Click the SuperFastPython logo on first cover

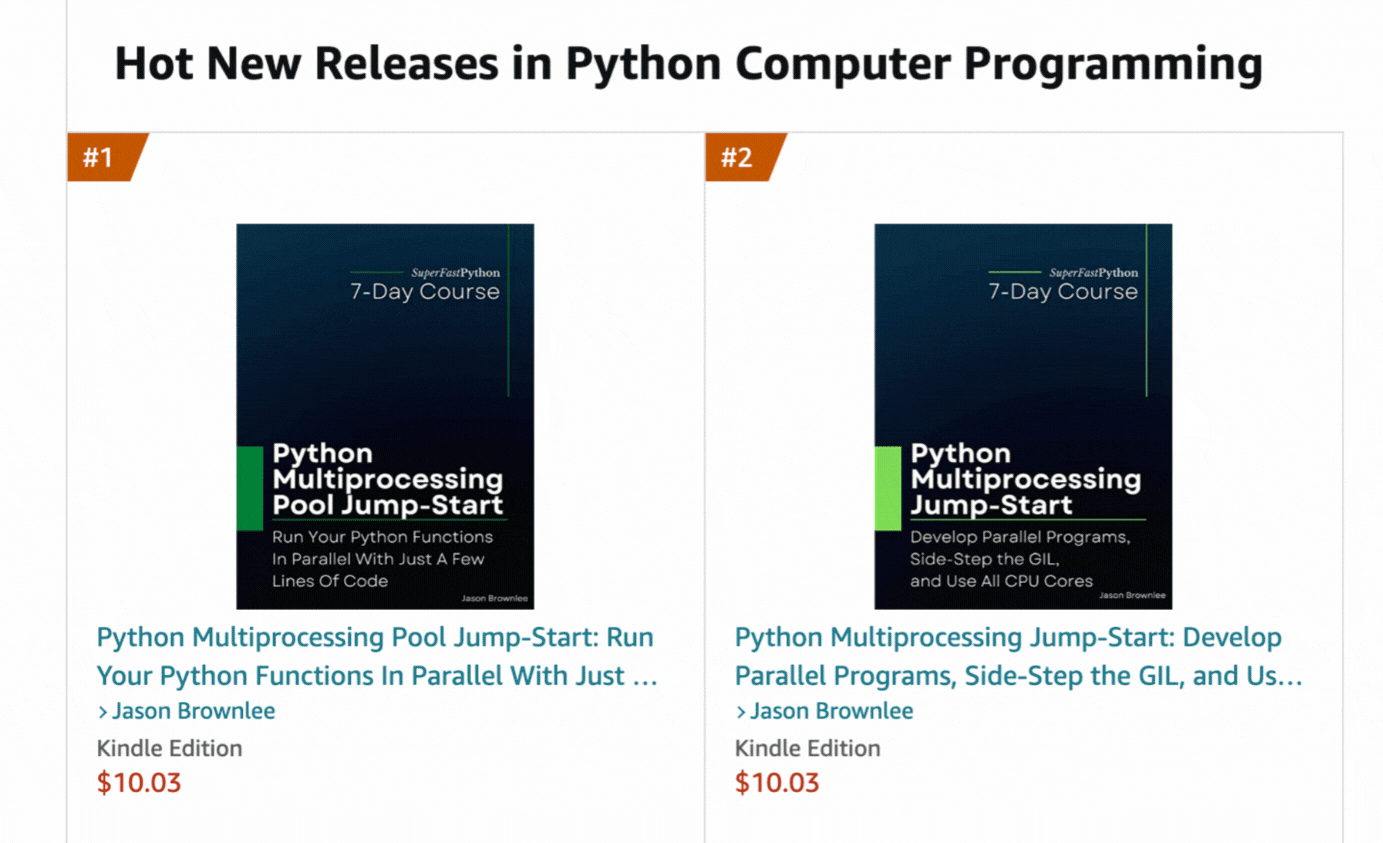click(455, 272)
